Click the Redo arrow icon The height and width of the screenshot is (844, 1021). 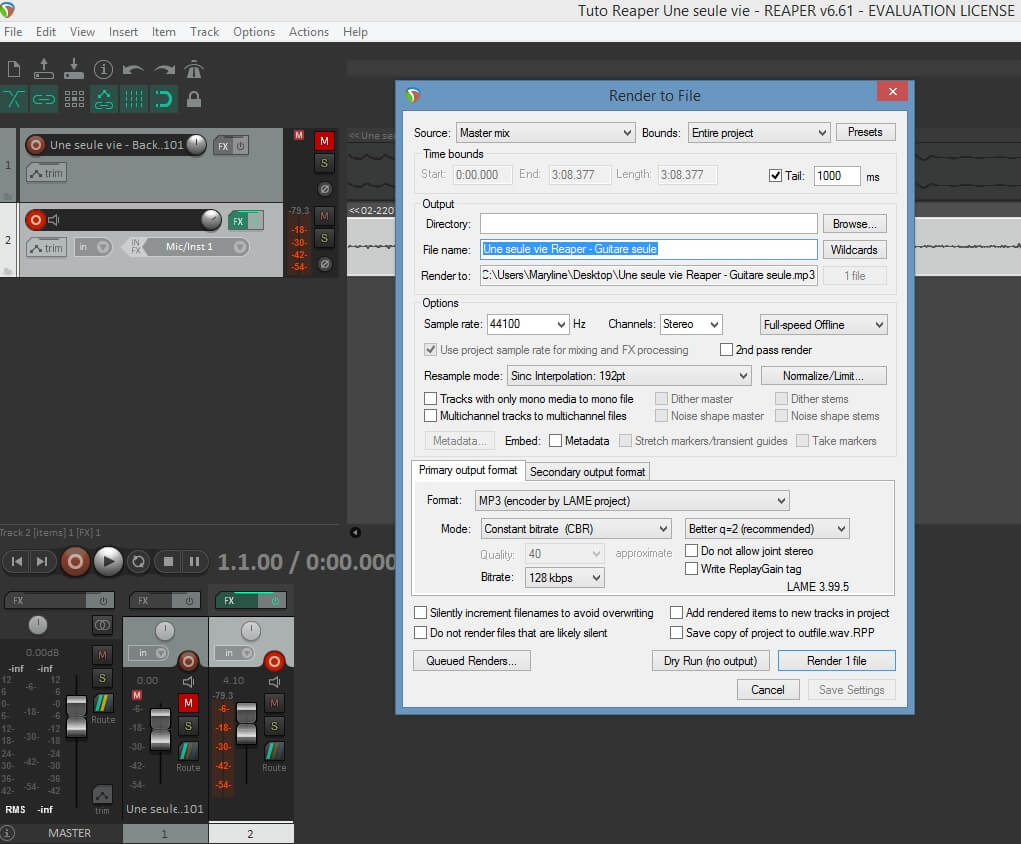(x=164, y=69)
